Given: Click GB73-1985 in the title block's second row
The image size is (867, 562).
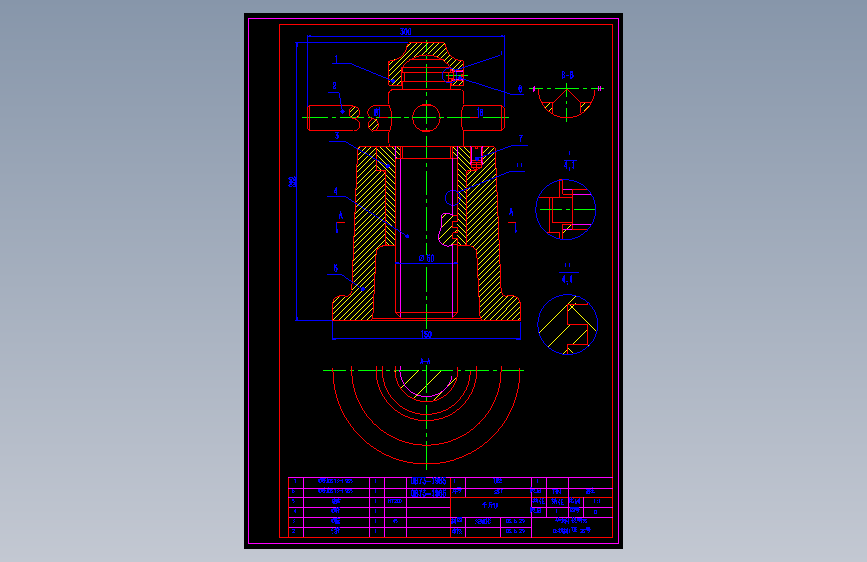Looking at the screenshot, I should tap(429, 493).
